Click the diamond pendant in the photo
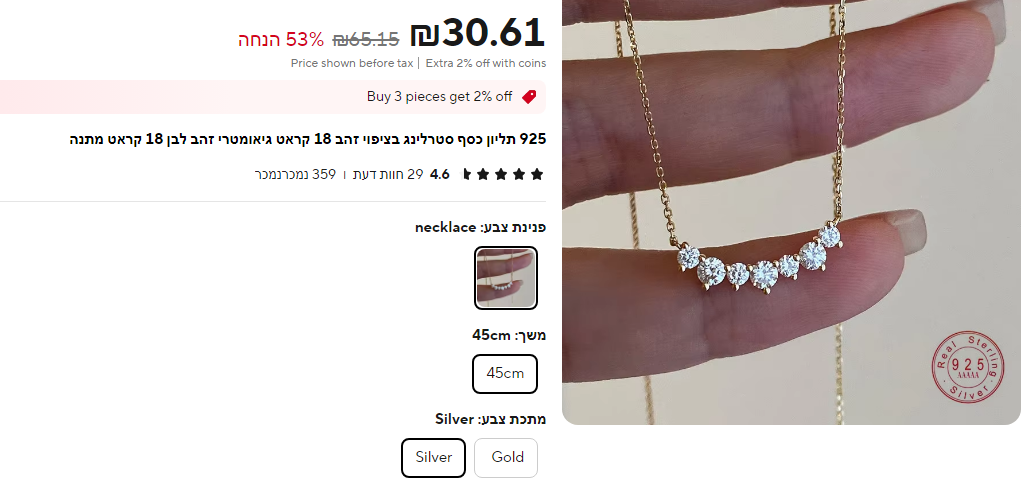1029x494 pixels. pyautogui.click(x=759, y=262)
